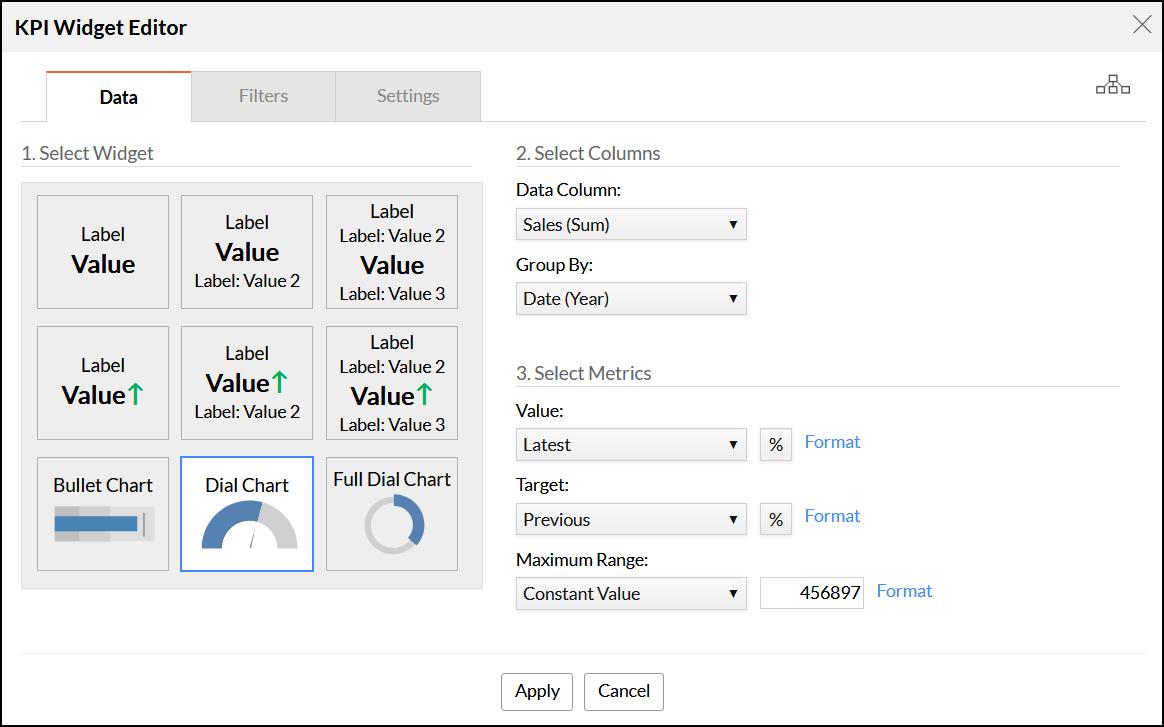Screen dimensions: 1164x727
Task: Open the Maximum Range dropdown
Action: coord(631,593)
